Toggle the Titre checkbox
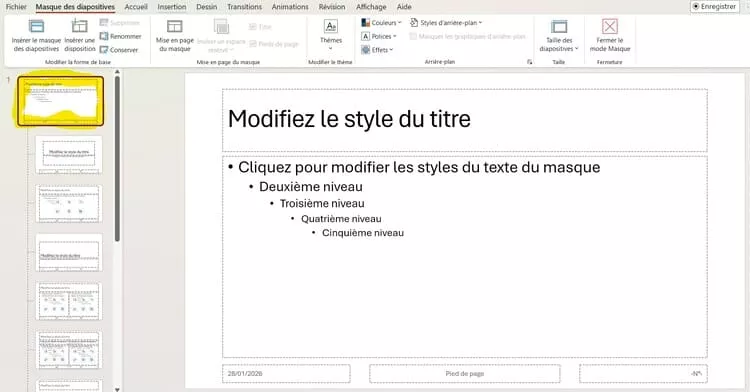The height and width of the screenshot is (392, 750). [260, 27]
